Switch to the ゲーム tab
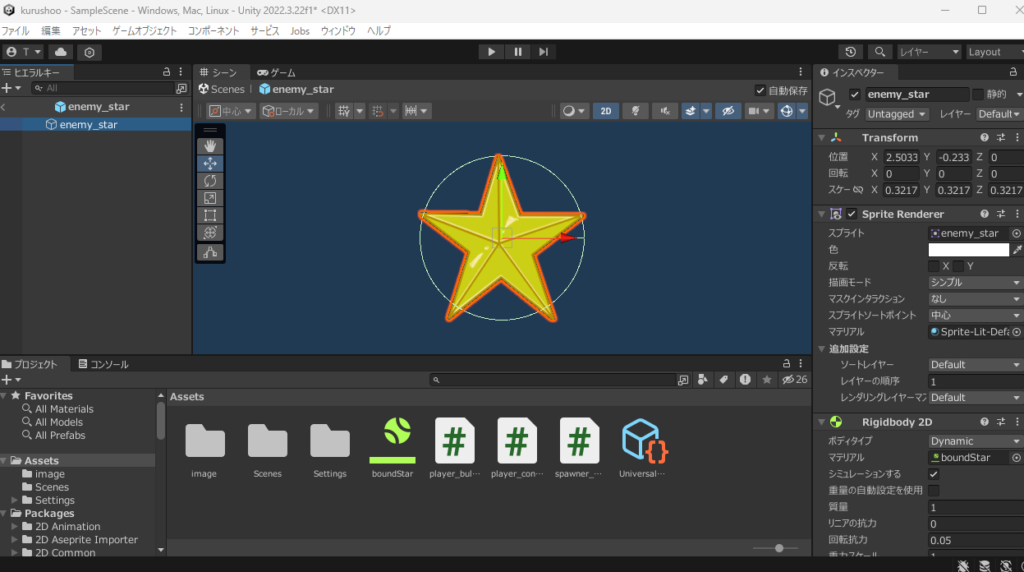This screenshot has height=572, width=1024. click(276, 72)
